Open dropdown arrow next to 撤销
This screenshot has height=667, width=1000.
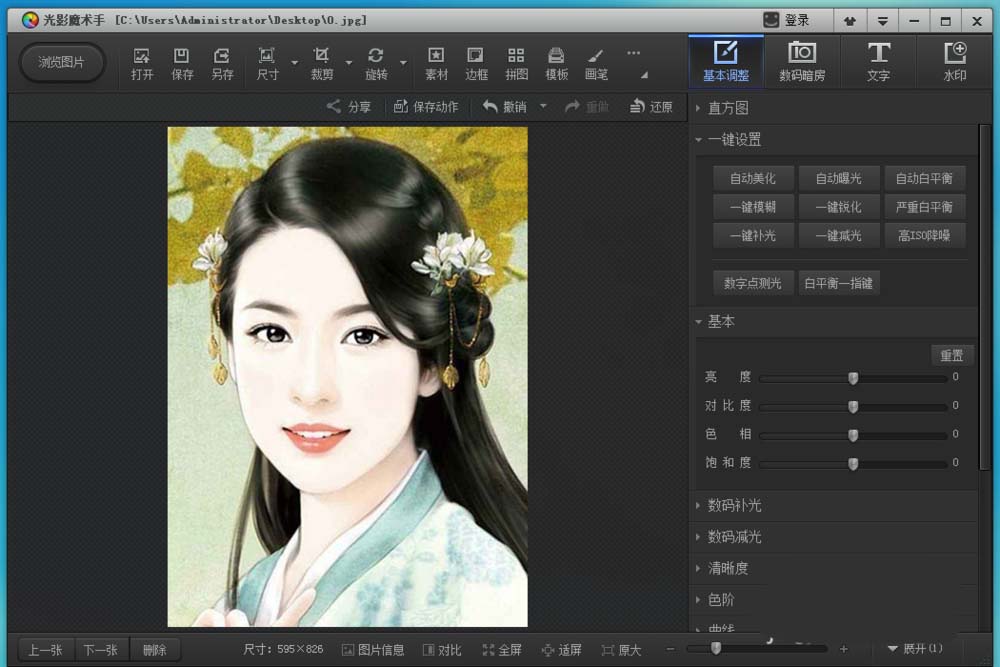[543, 106]
